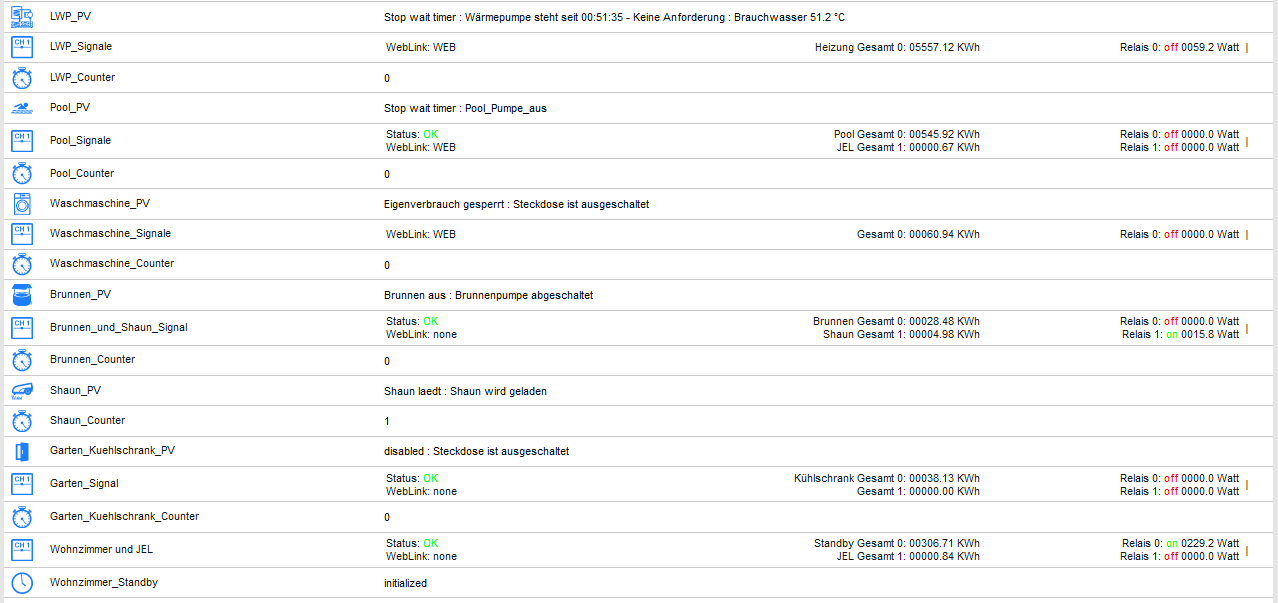Image resolution: width=1278 pixels, height=603 pixels.
Task: Click the lawn mower icon for Shaun_PV
Action: point(22,391)
